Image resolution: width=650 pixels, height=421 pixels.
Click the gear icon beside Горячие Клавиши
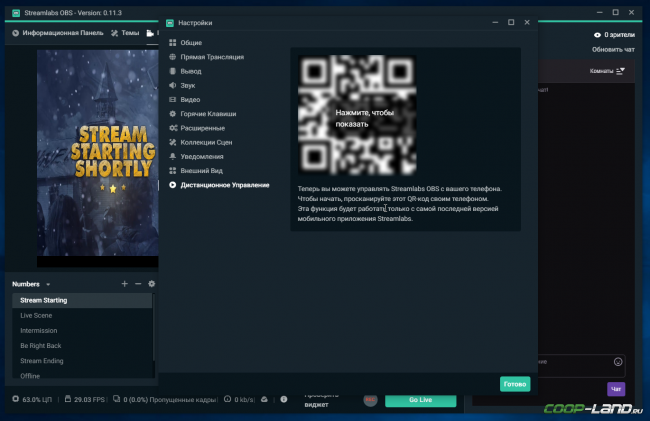172,114
